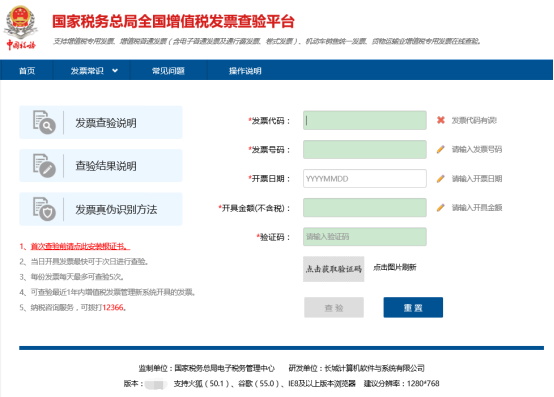Click footer text 监制单位：国家税务总局电子税务管理中心

click(206, 368)
